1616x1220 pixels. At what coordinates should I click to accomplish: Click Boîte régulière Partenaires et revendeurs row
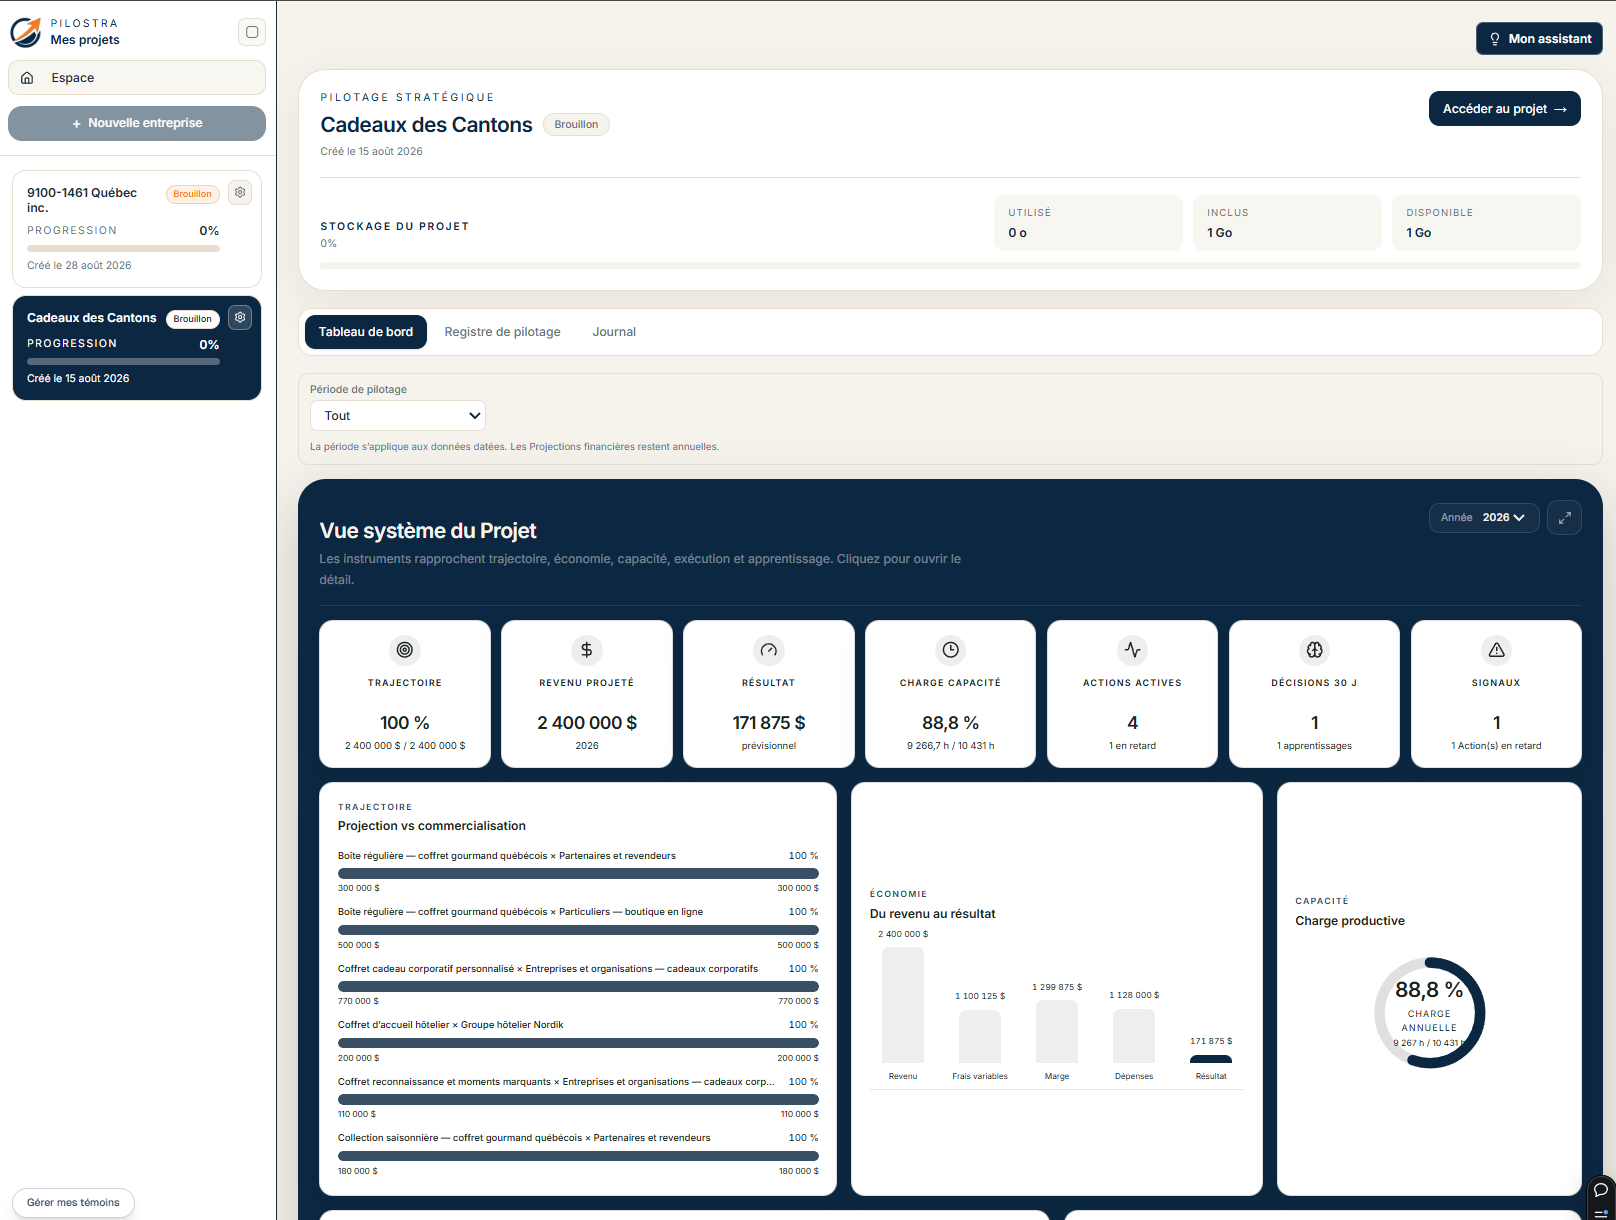578,871
